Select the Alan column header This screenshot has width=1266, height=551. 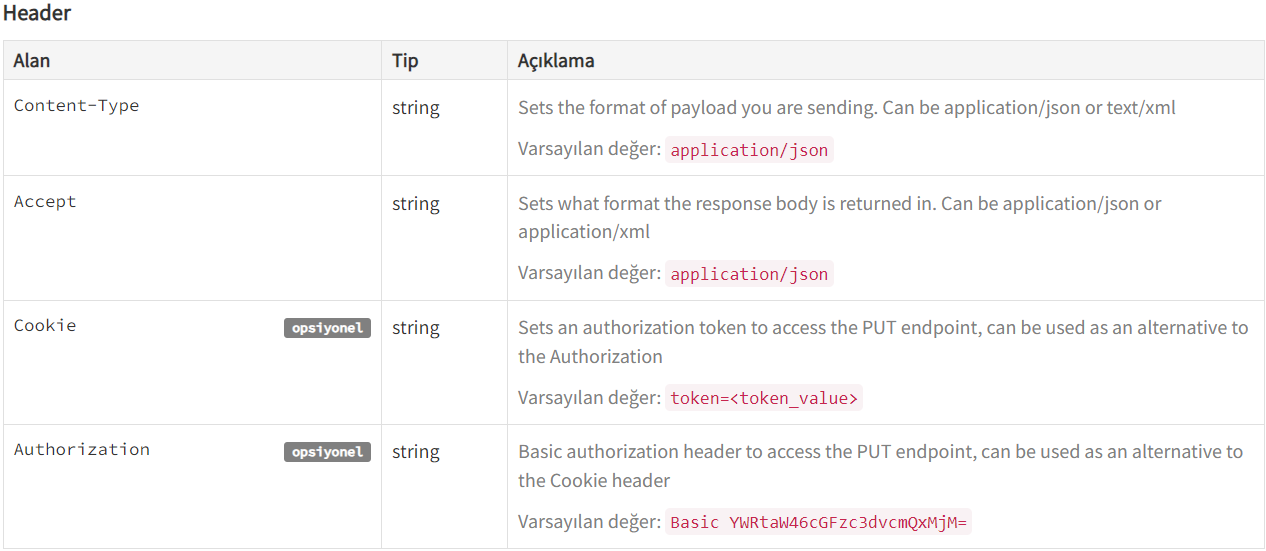click(32, 60)
